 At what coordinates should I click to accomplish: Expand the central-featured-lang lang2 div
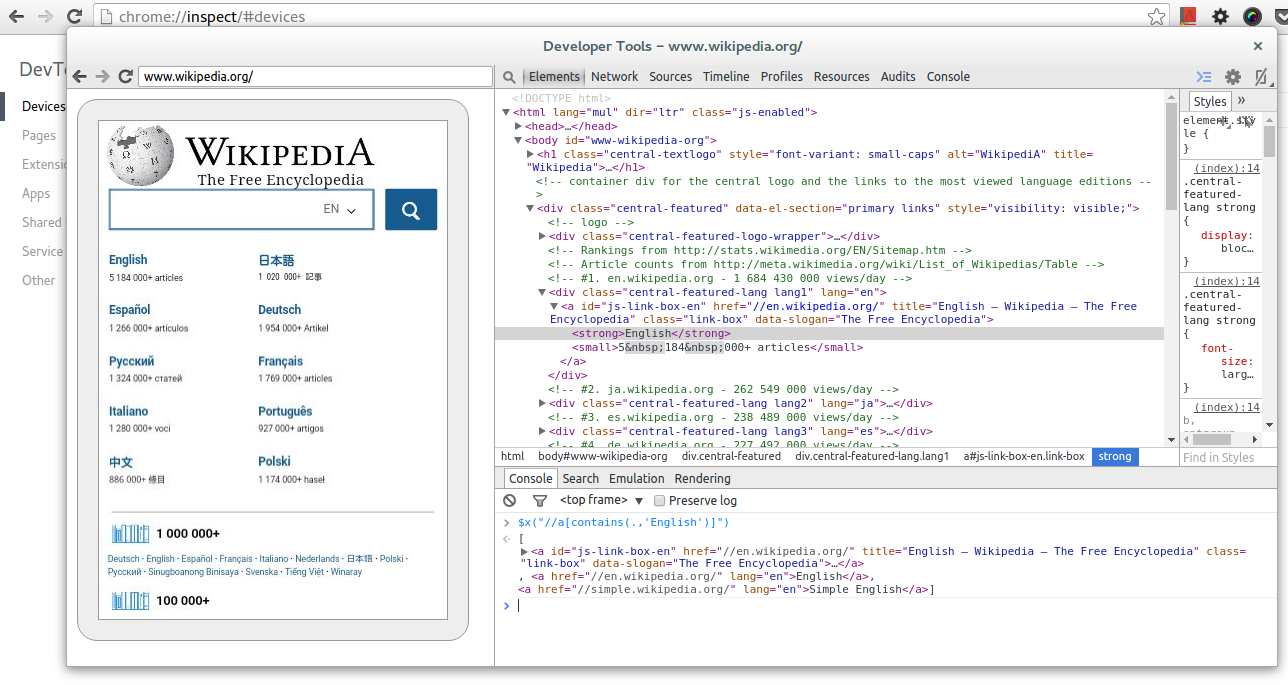tap(542, 404)
